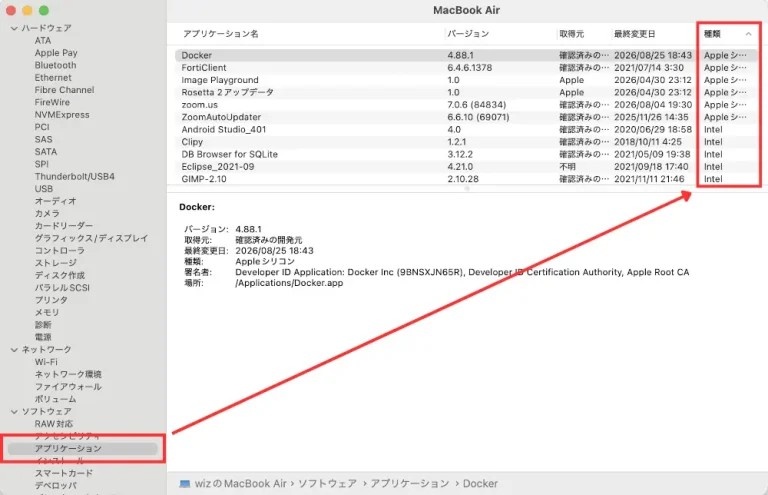Image resolution: width=768 pixels, height=495 pixels.
Task: Click the 種類 column sort arrow
Action: (748, 34)
